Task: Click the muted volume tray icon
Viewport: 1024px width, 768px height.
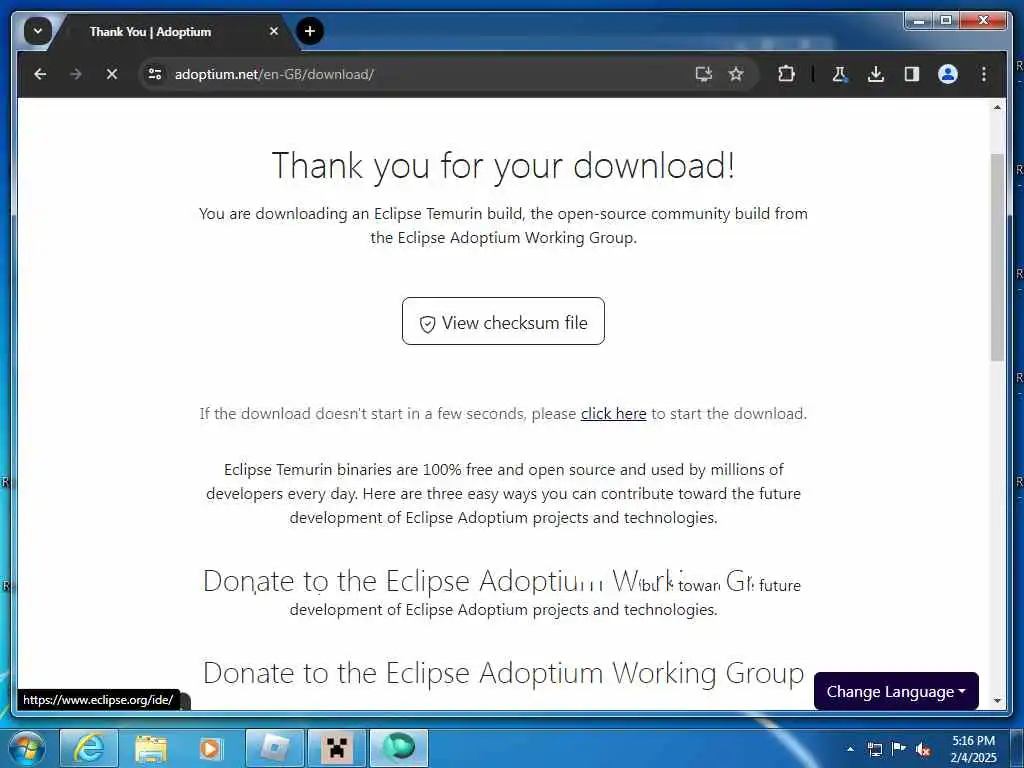Action: (923, 750)
